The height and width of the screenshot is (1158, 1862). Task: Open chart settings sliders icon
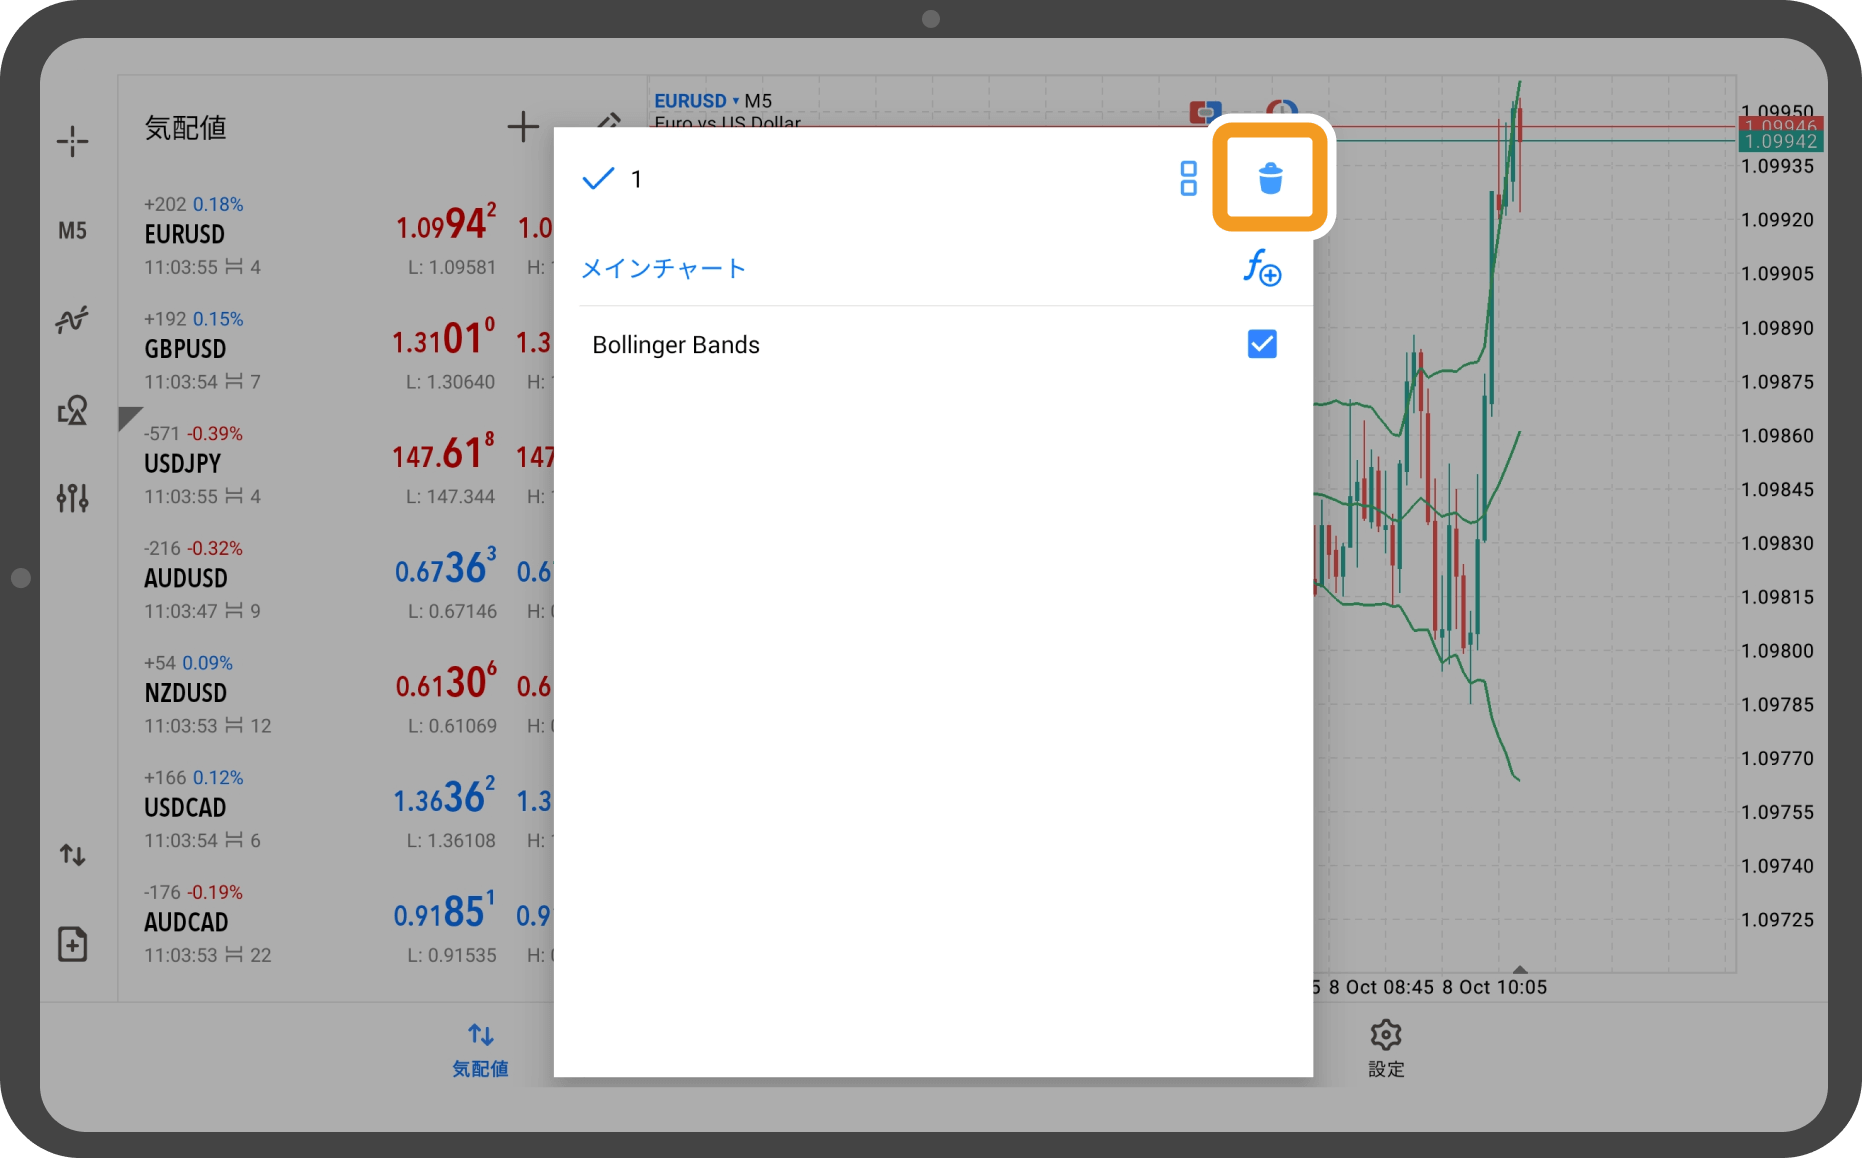tap(72, 497)
